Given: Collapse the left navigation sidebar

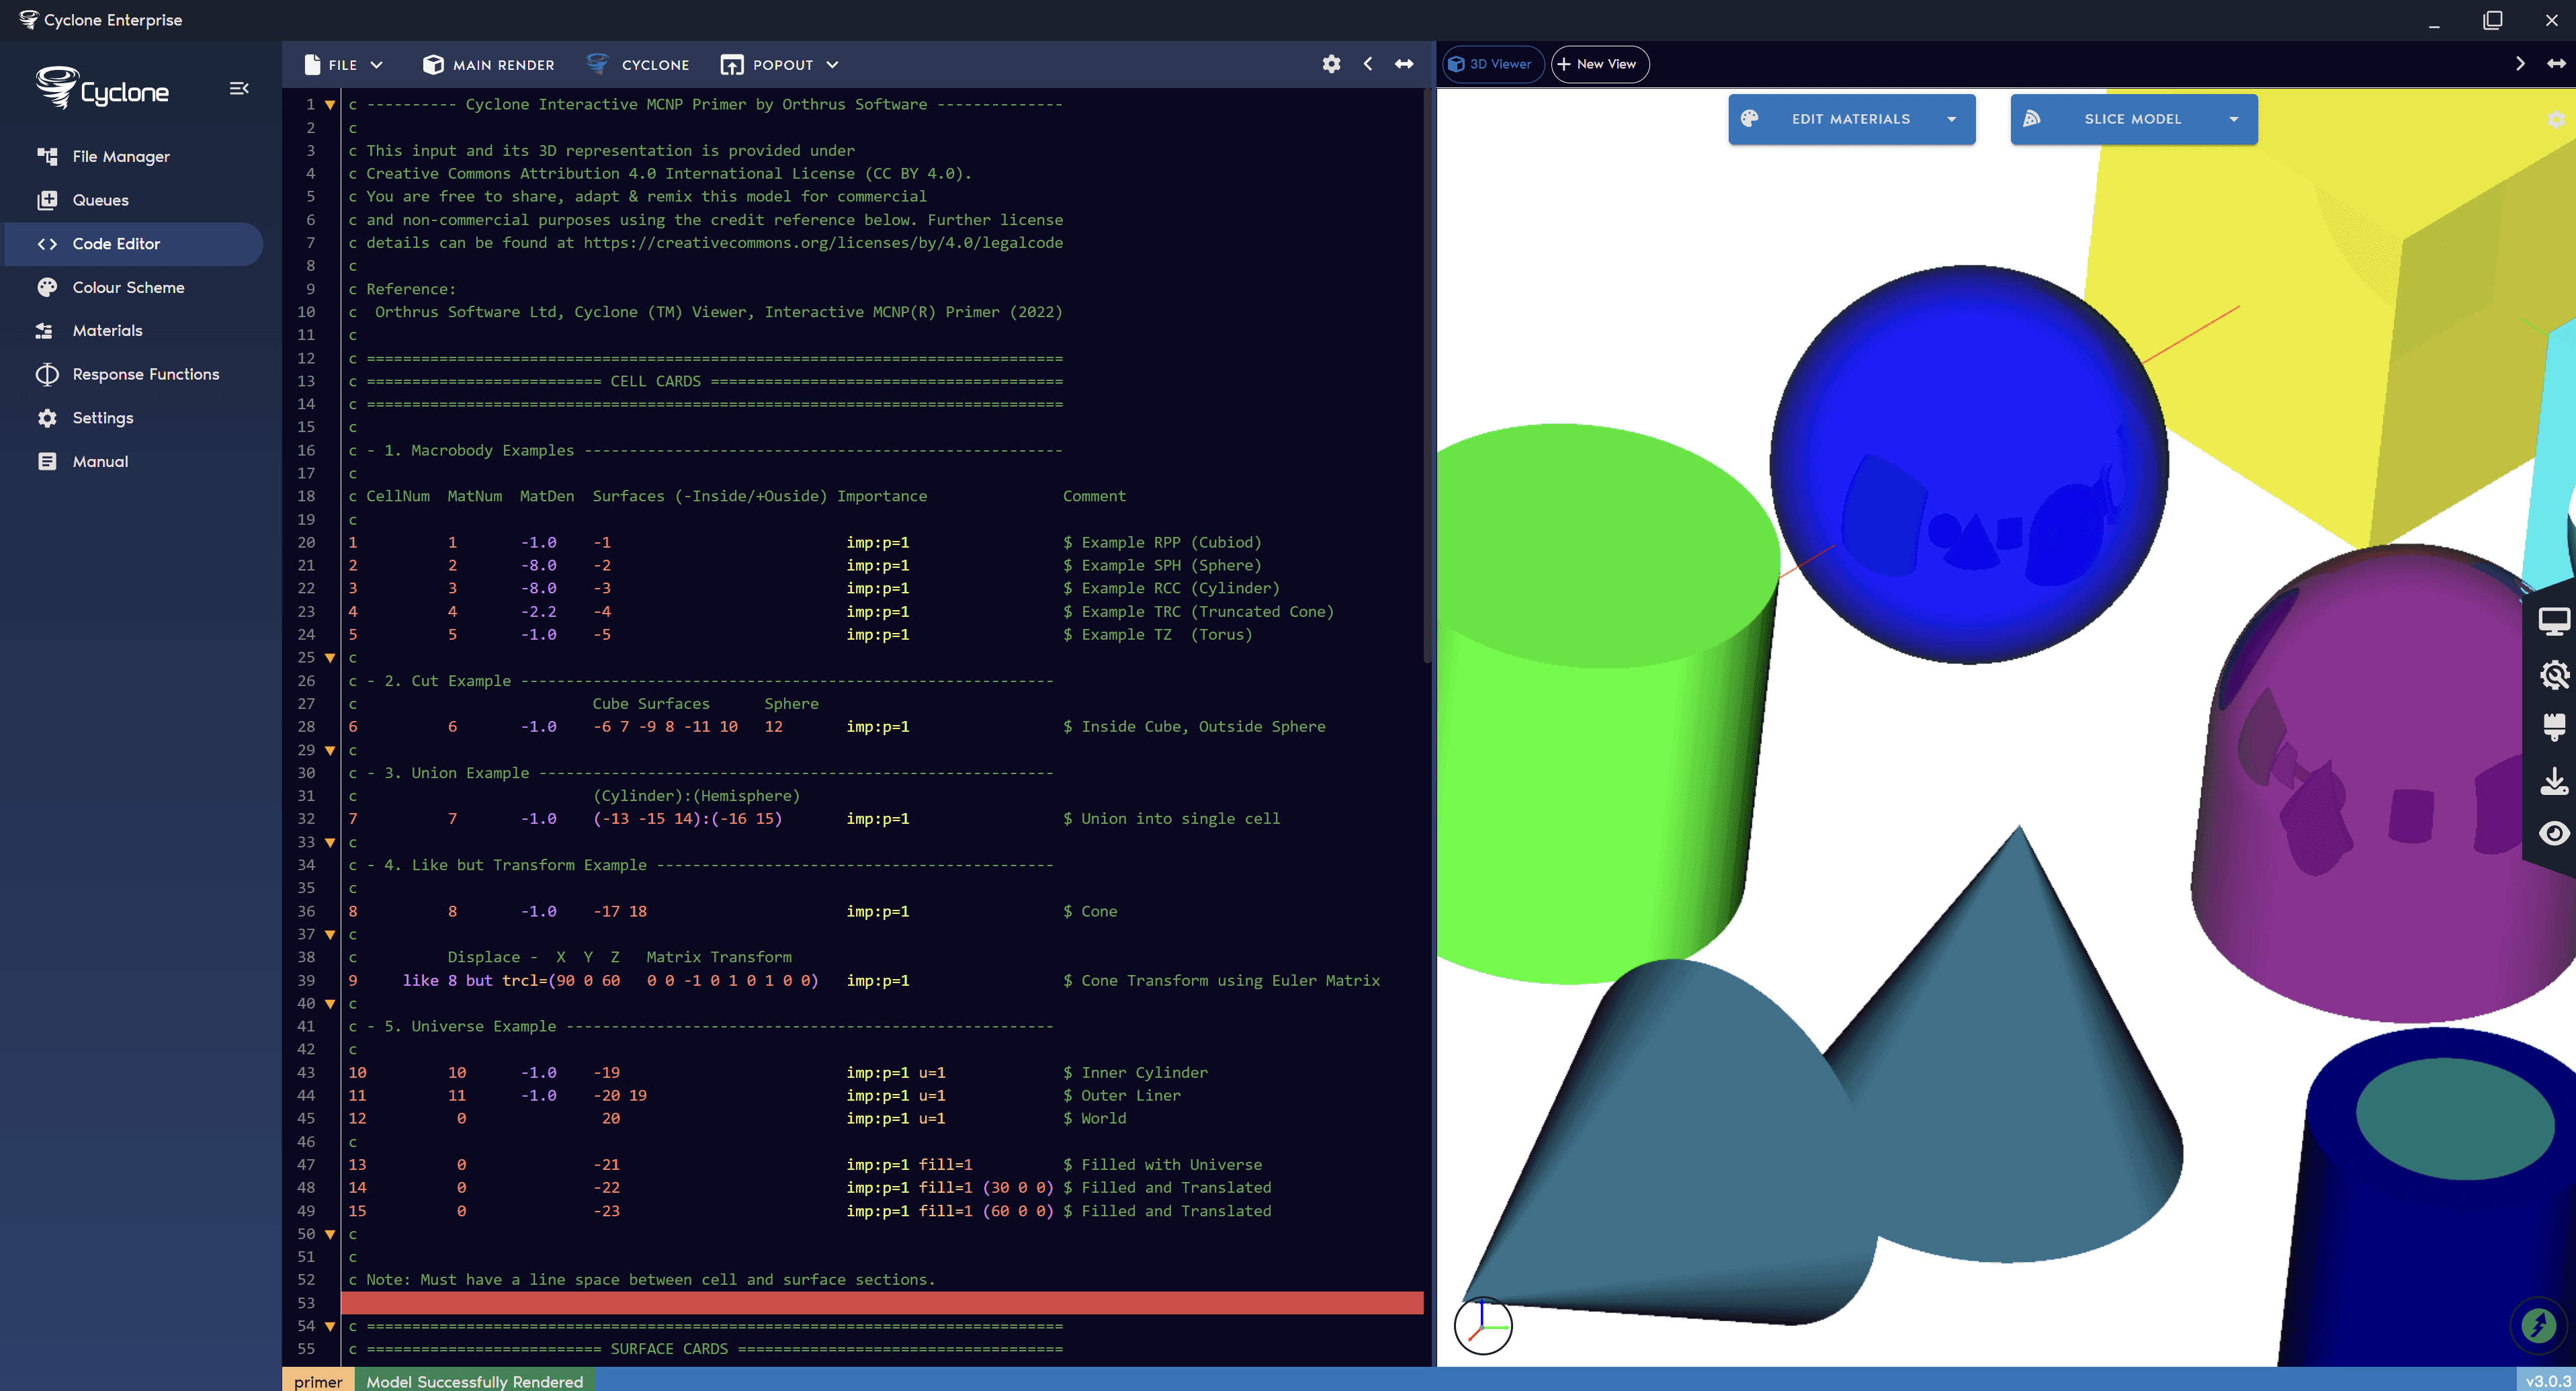Looking at the screenshot, I should tap(239, 88).
